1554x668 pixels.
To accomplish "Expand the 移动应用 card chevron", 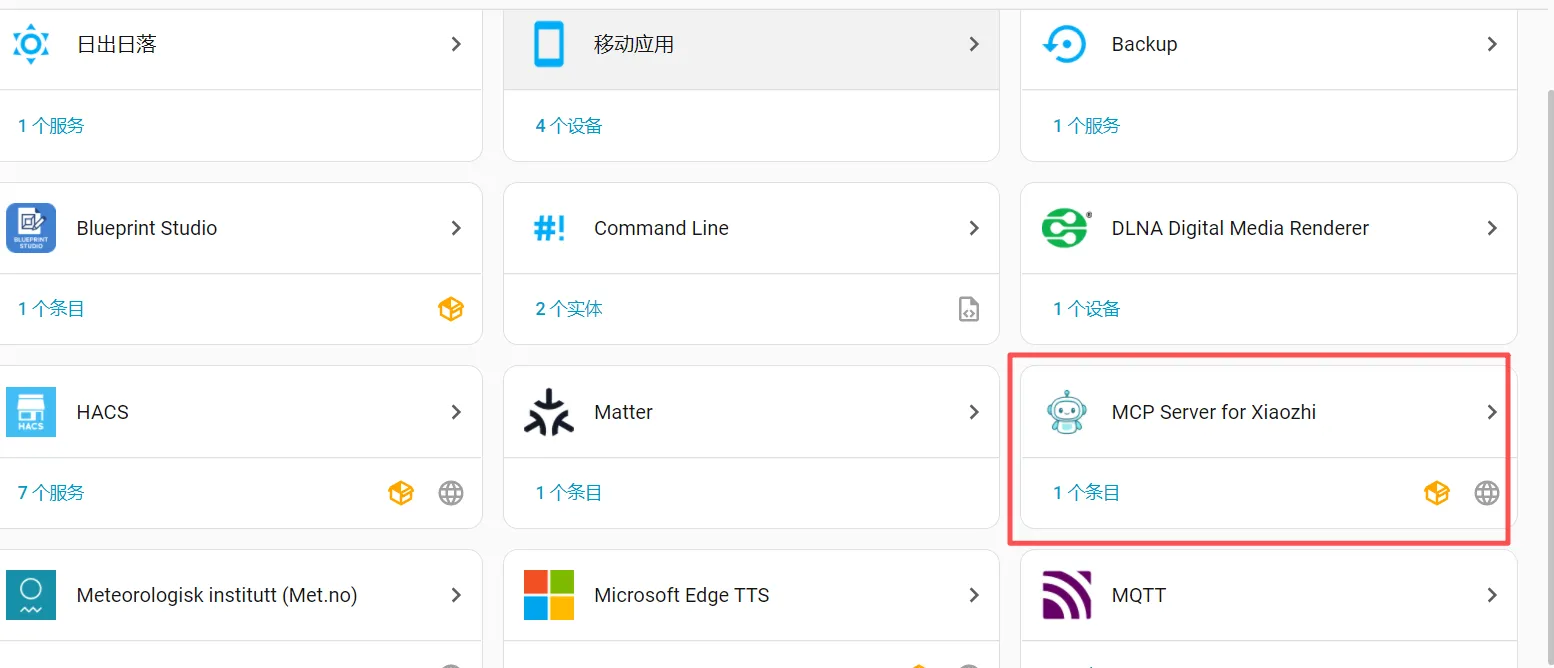I will (x=974, y=44).
